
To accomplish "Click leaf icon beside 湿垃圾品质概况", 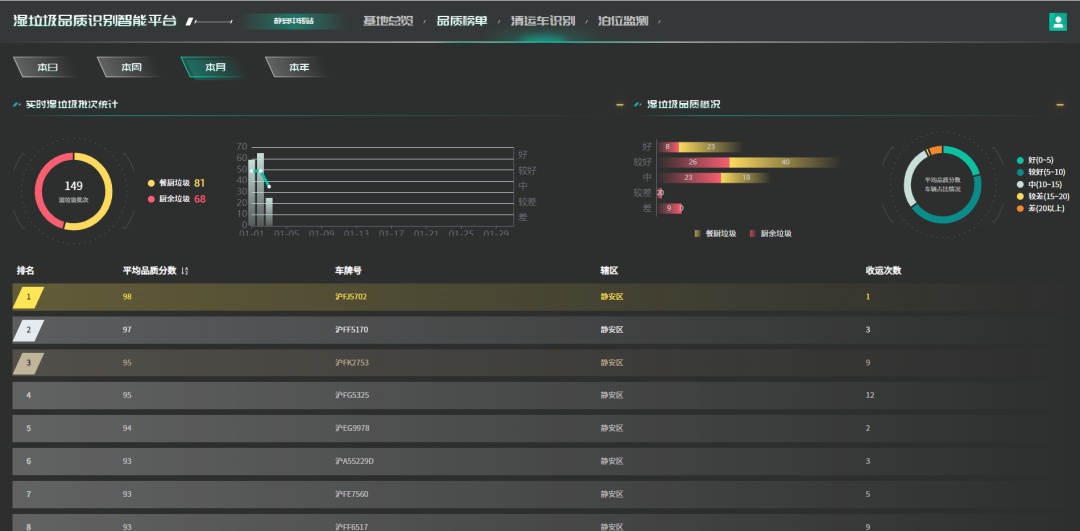I will coord(638,104).
